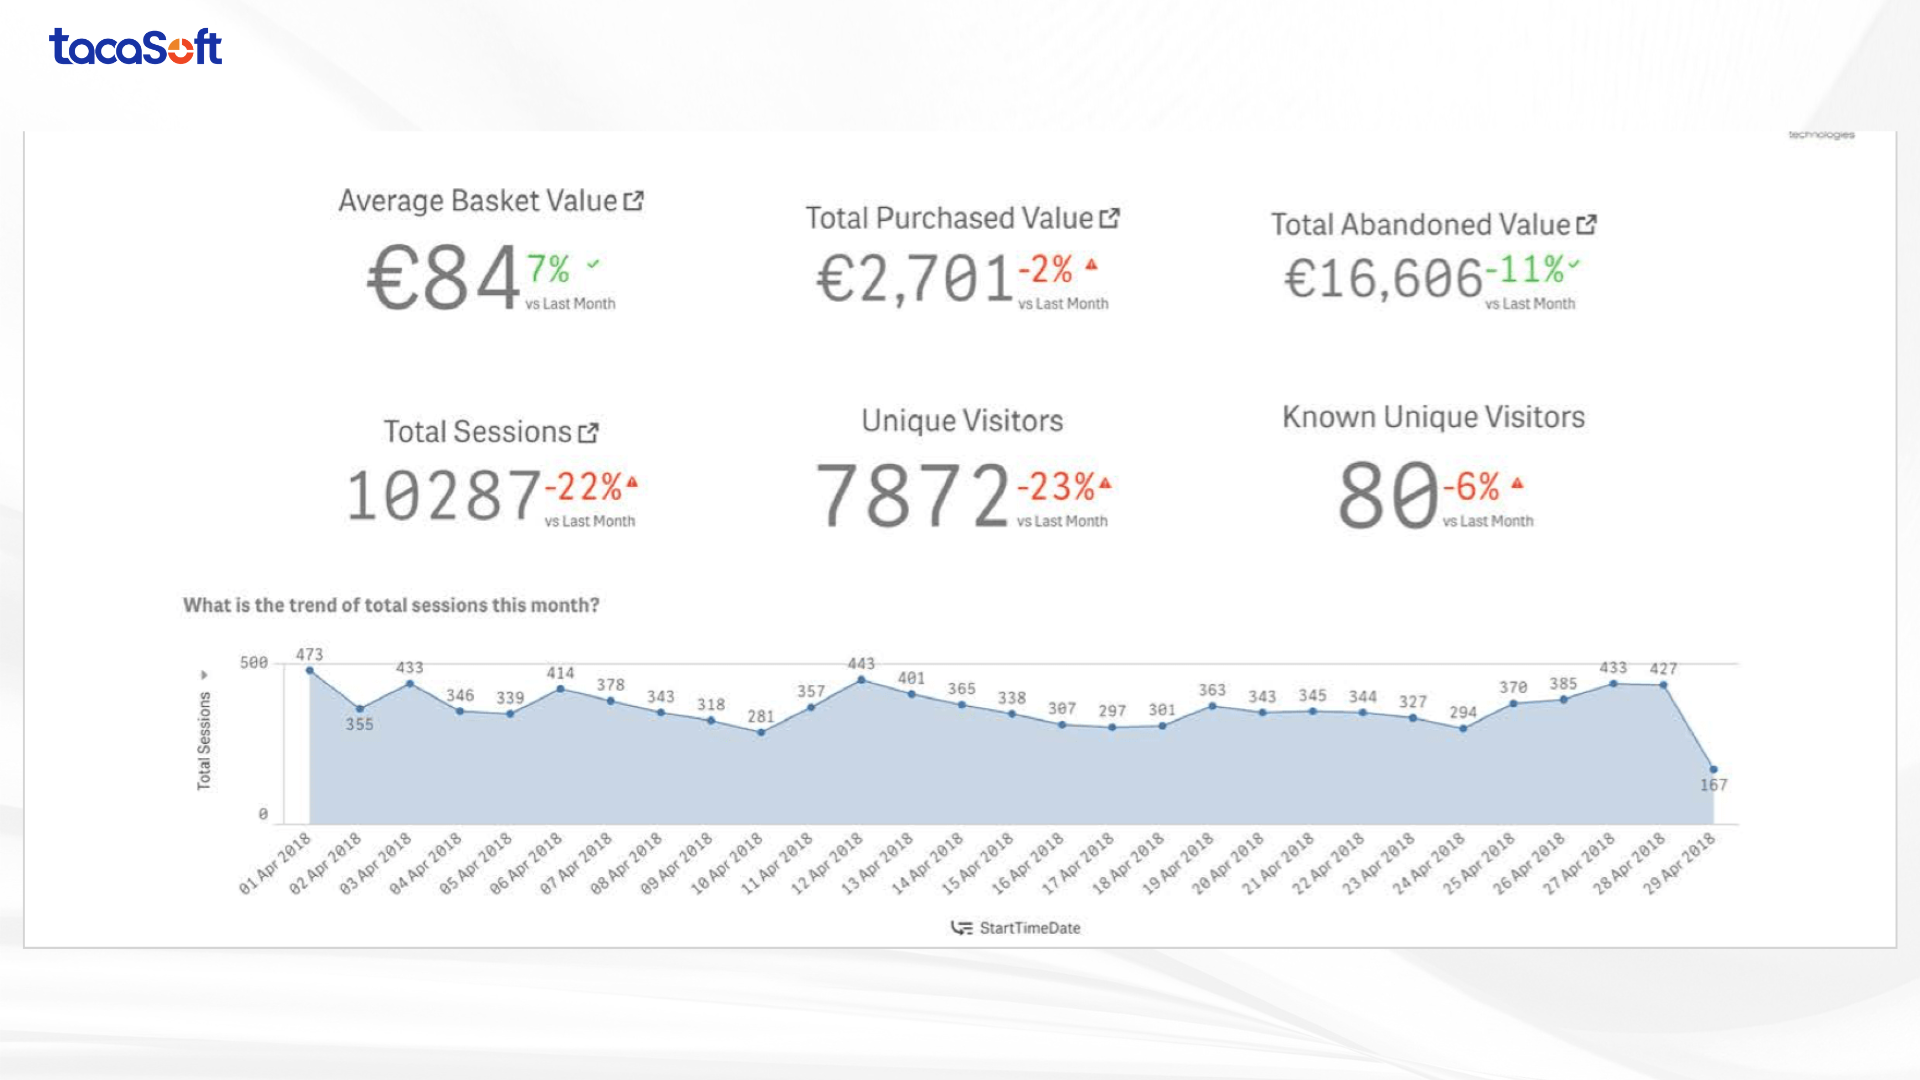Expand the Total Sessions axis arrow
The height and width of the screenshot is (1080, 1920).
[x=204, y=675]
